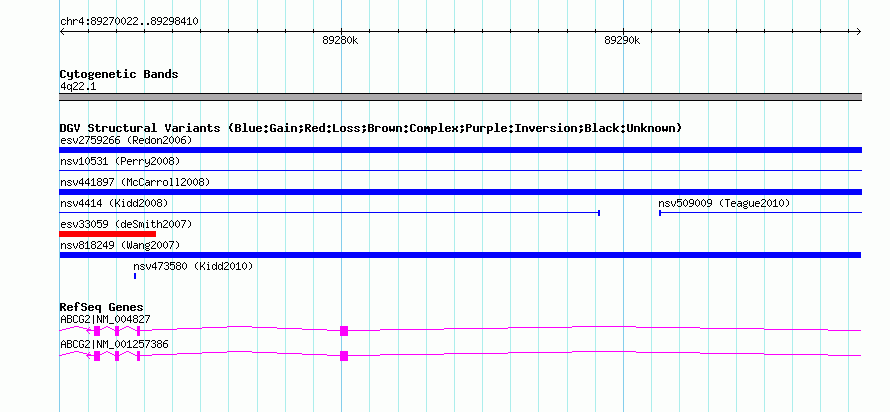The image size is (890, 412).
Task: Click the NM_001257386 exon near 89280k
Action: coord(343,356)
